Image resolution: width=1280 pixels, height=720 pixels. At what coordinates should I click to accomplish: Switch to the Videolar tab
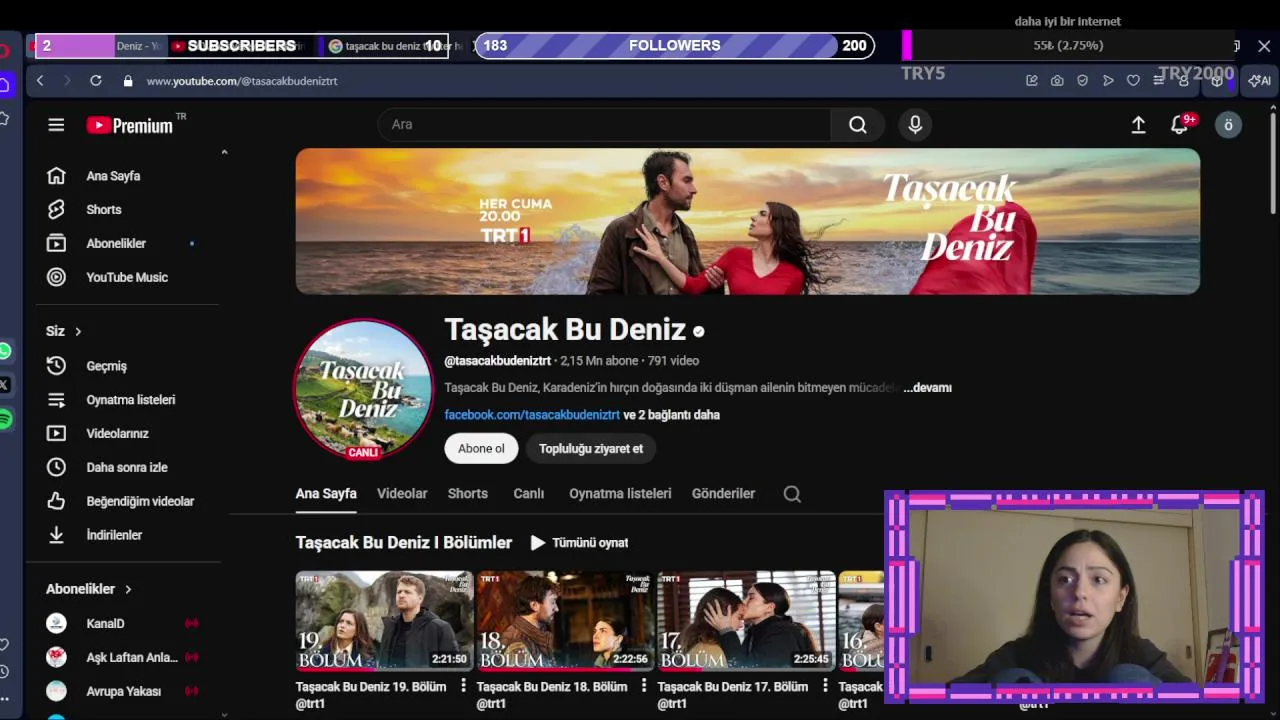[402, 494]
